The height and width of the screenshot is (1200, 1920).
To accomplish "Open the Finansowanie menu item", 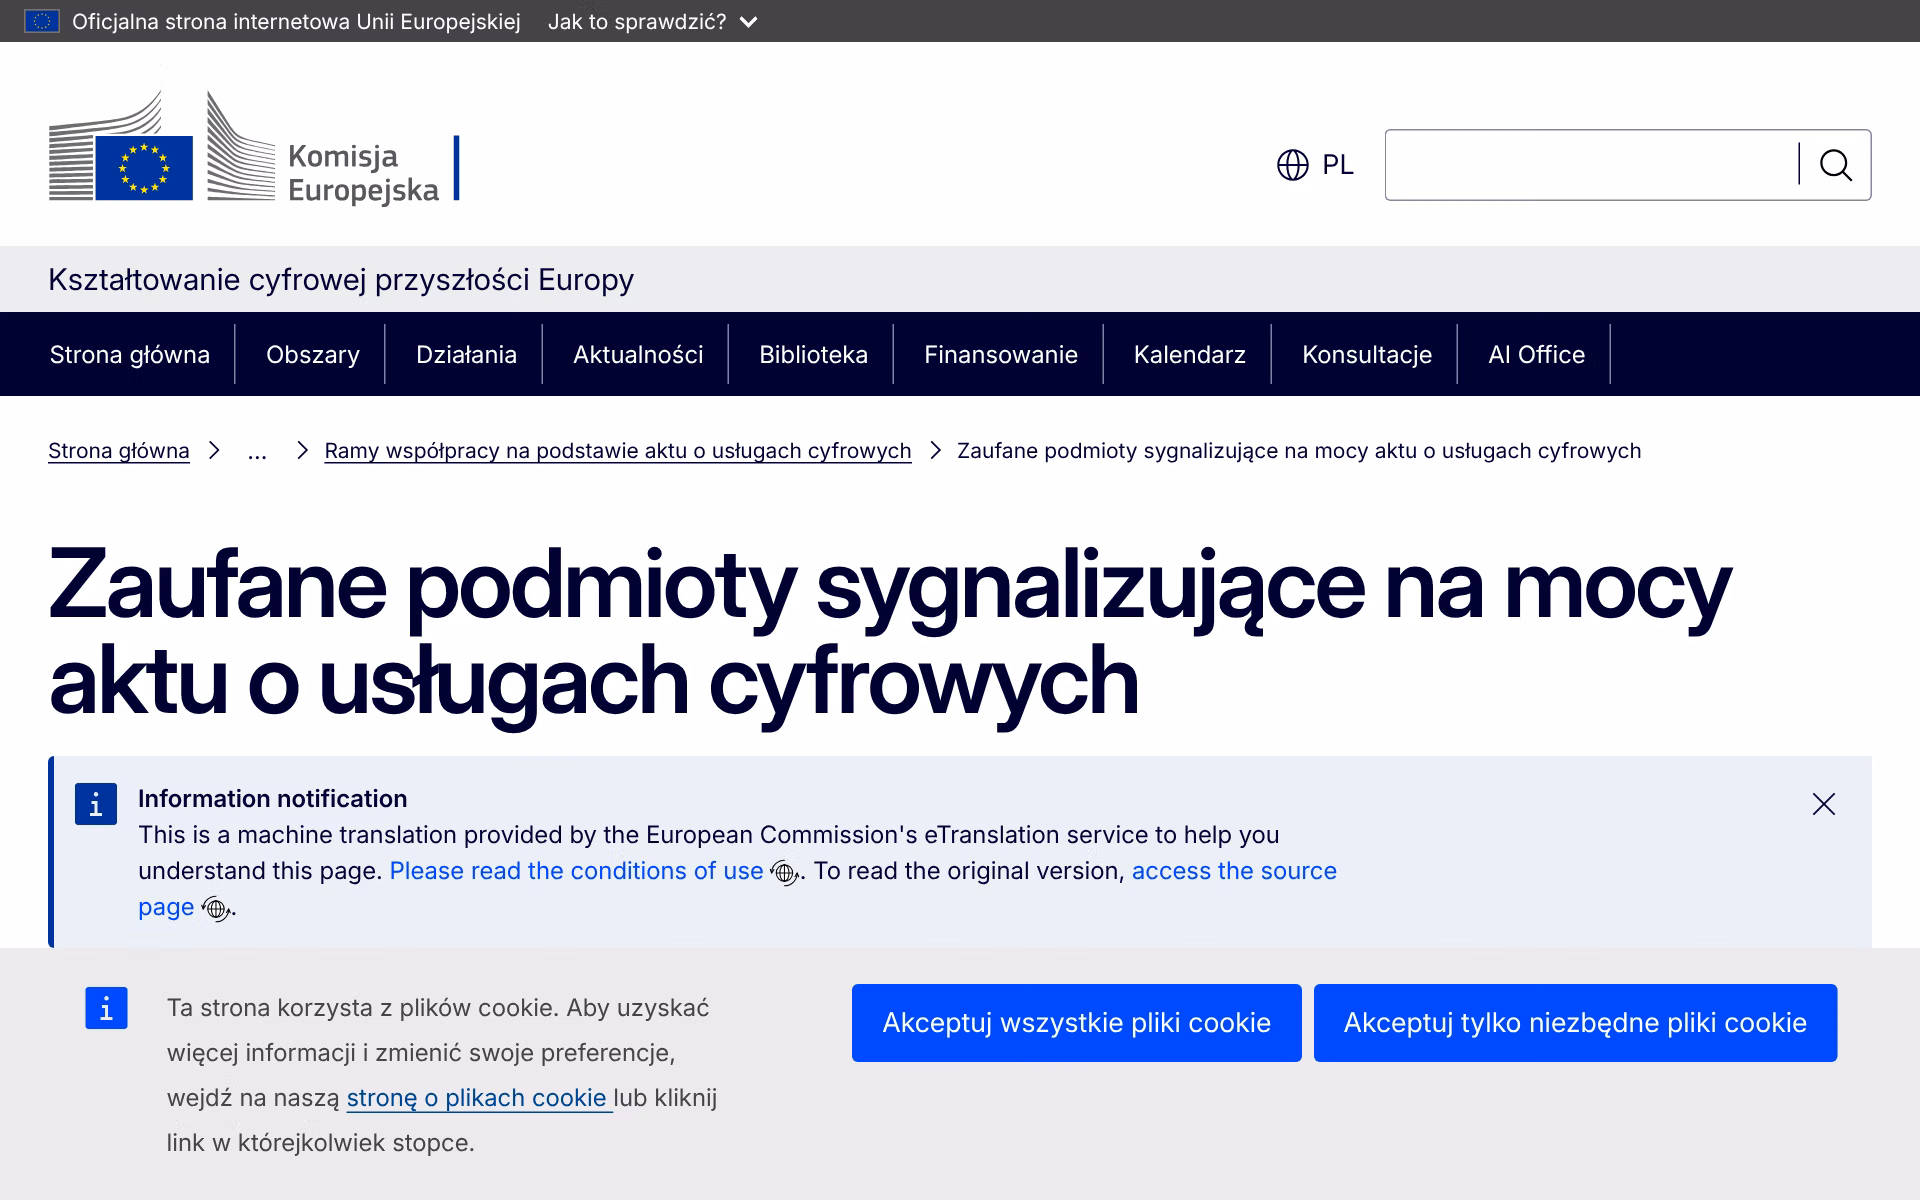I will coord(1001,354).
